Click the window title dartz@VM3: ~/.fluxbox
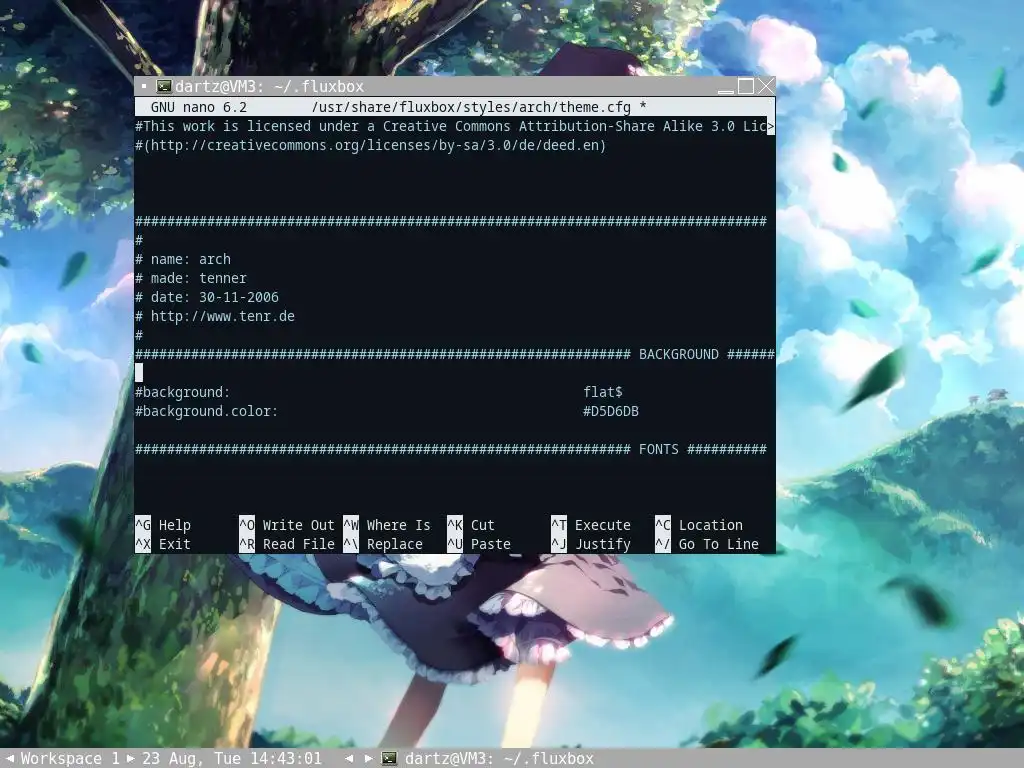The image size is (1024, 768). pyautogui.click(x=269, y=86)
